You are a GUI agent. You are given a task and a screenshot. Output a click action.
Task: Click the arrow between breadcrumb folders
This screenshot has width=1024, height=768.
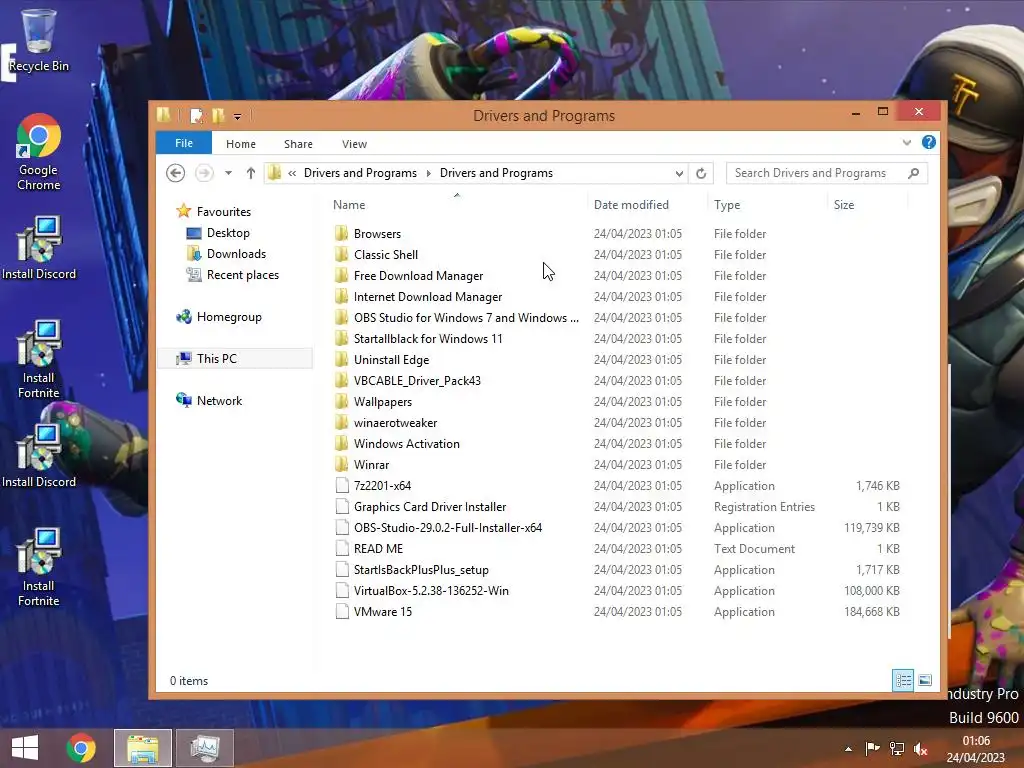pyautogui.click(x=428, y=173)
